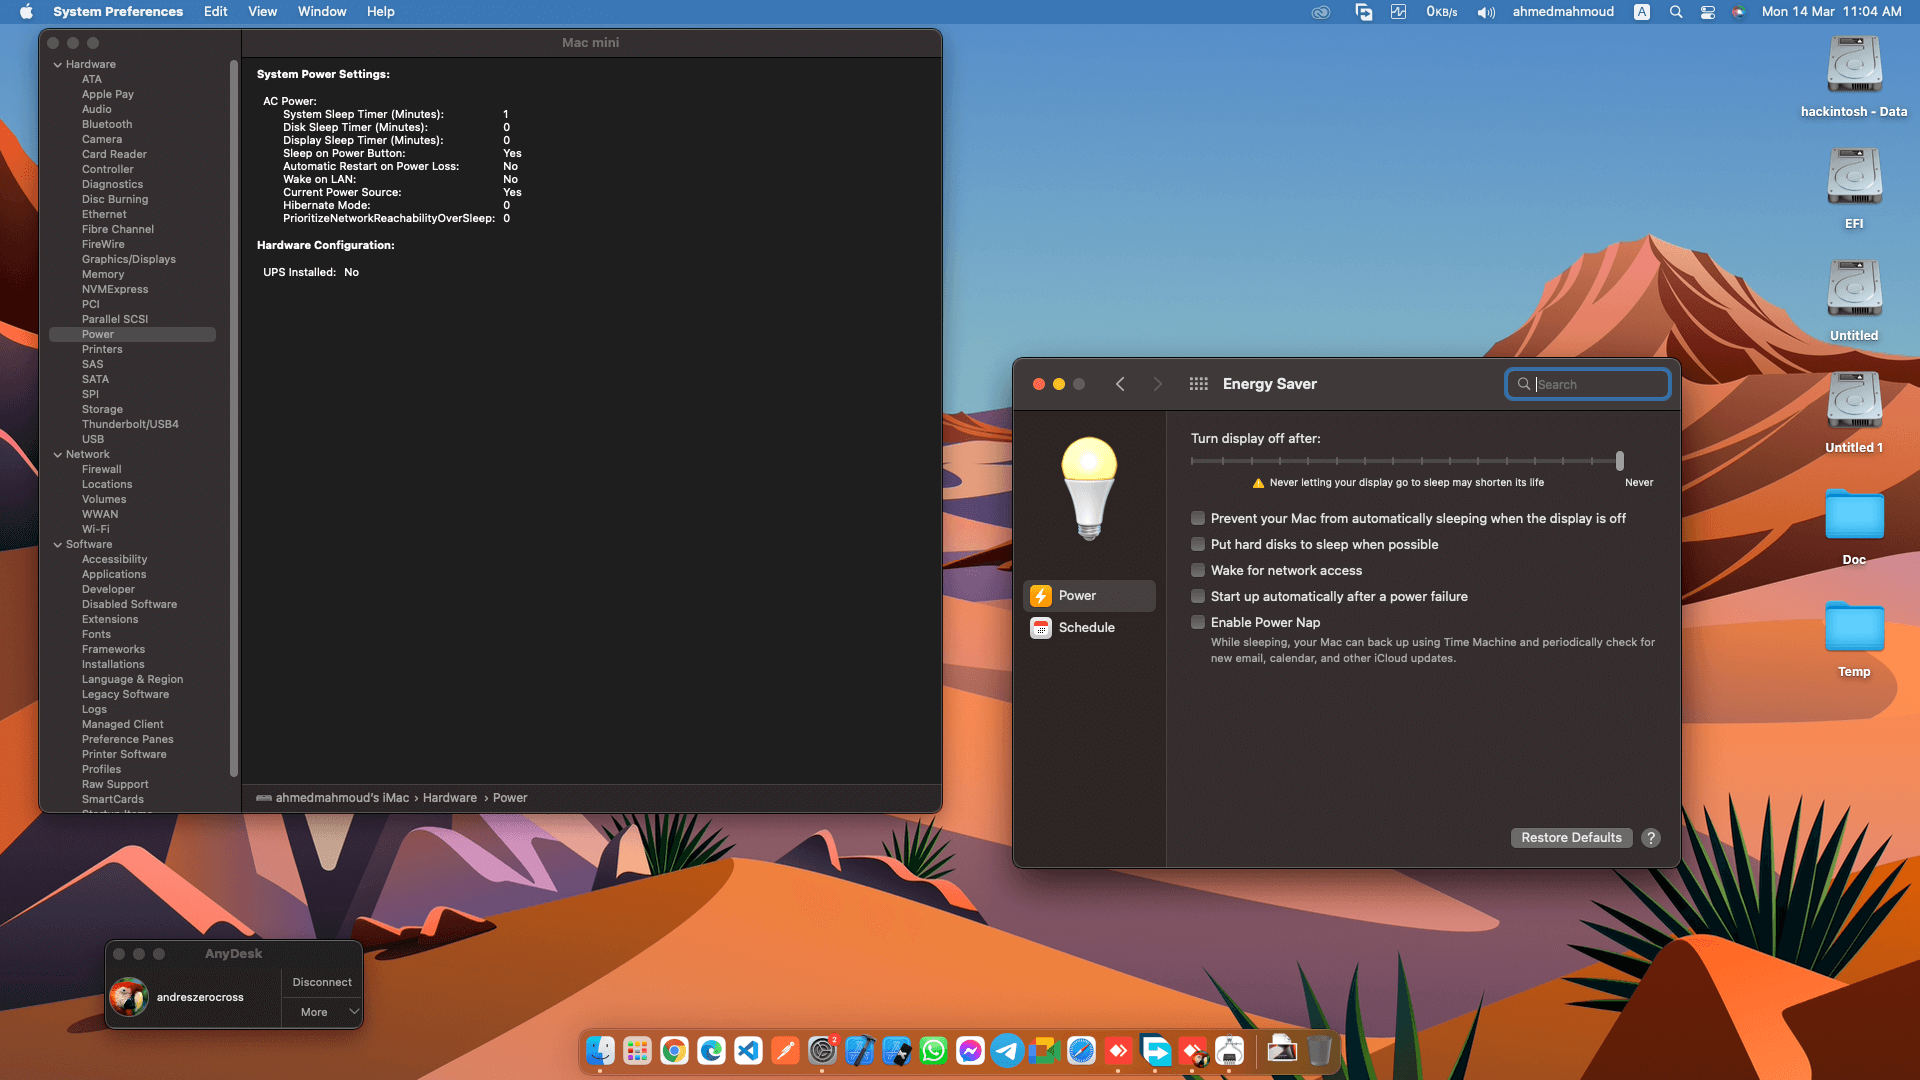
Task: Open the More dropdown in AnyDesk
Action: [x=322, y=1012]
